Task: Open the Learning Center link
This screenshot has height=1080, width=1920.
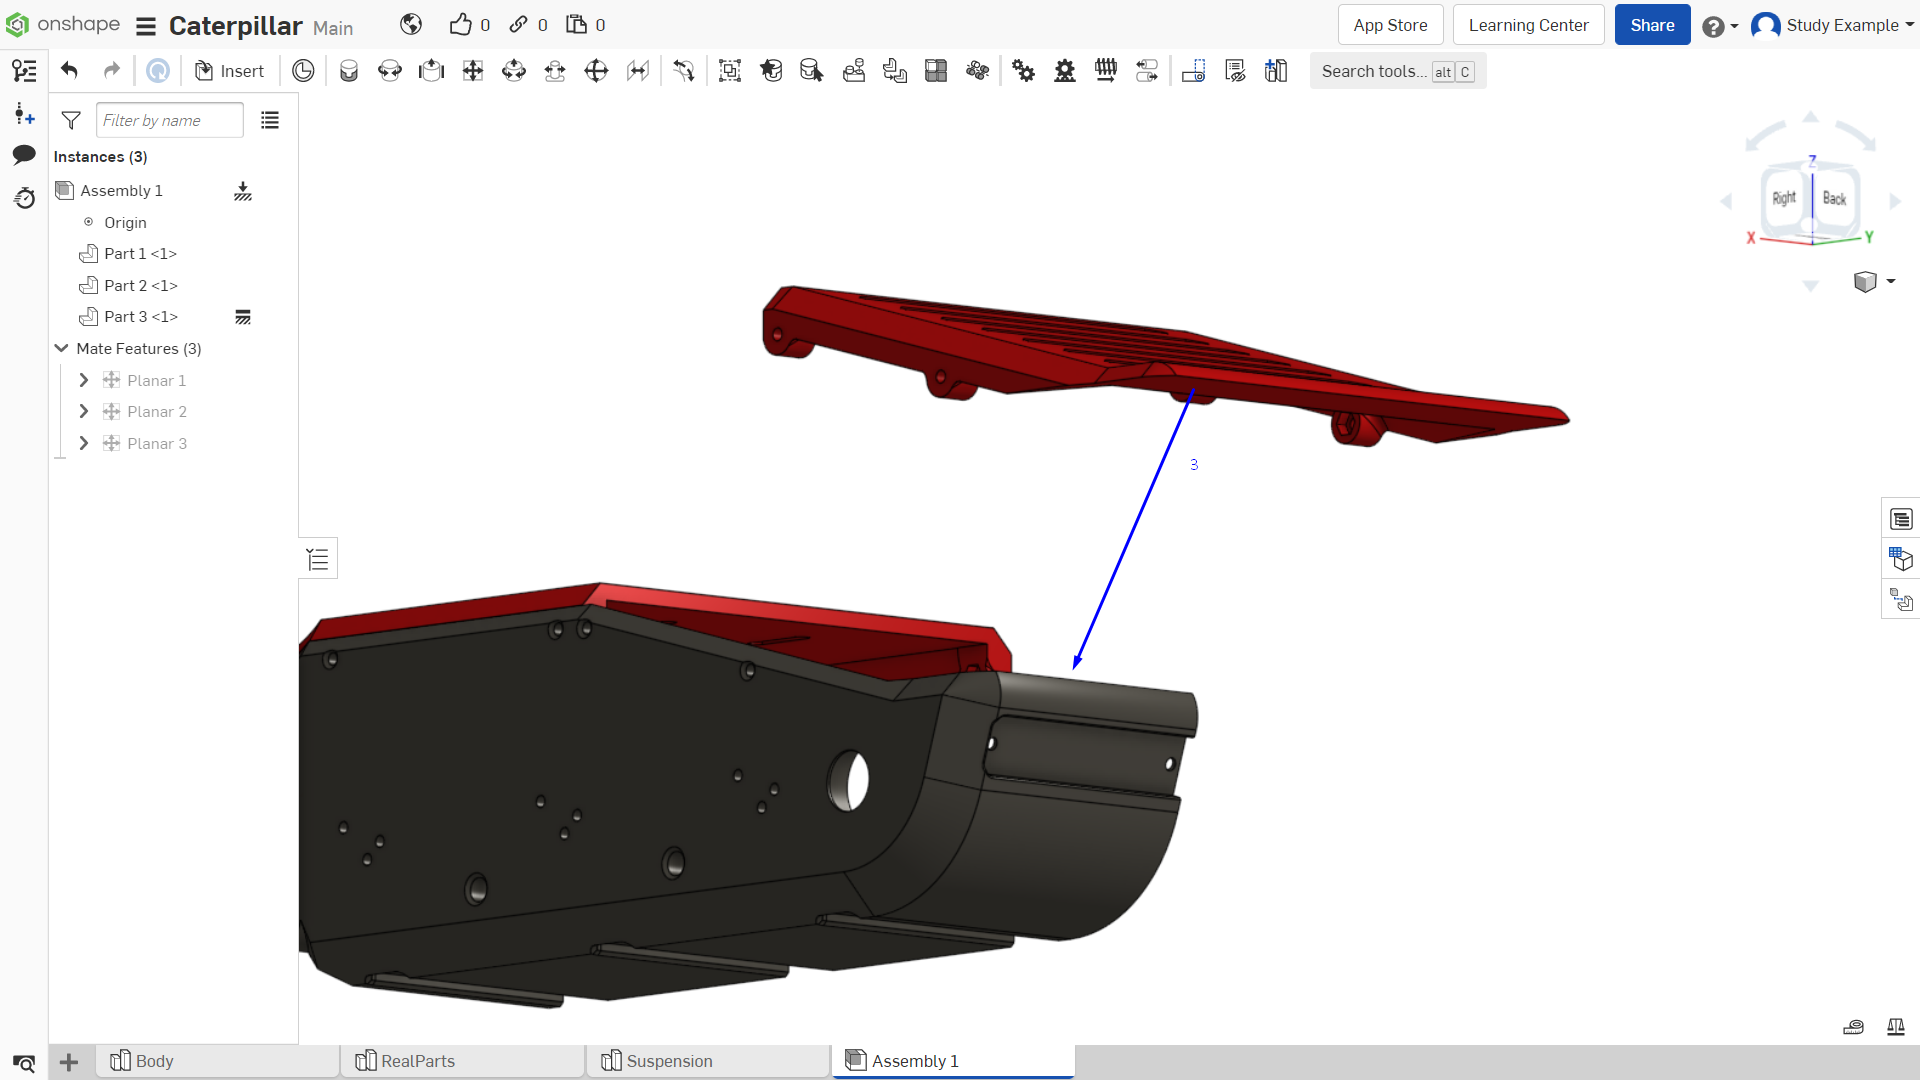Action: [1528, 25]
